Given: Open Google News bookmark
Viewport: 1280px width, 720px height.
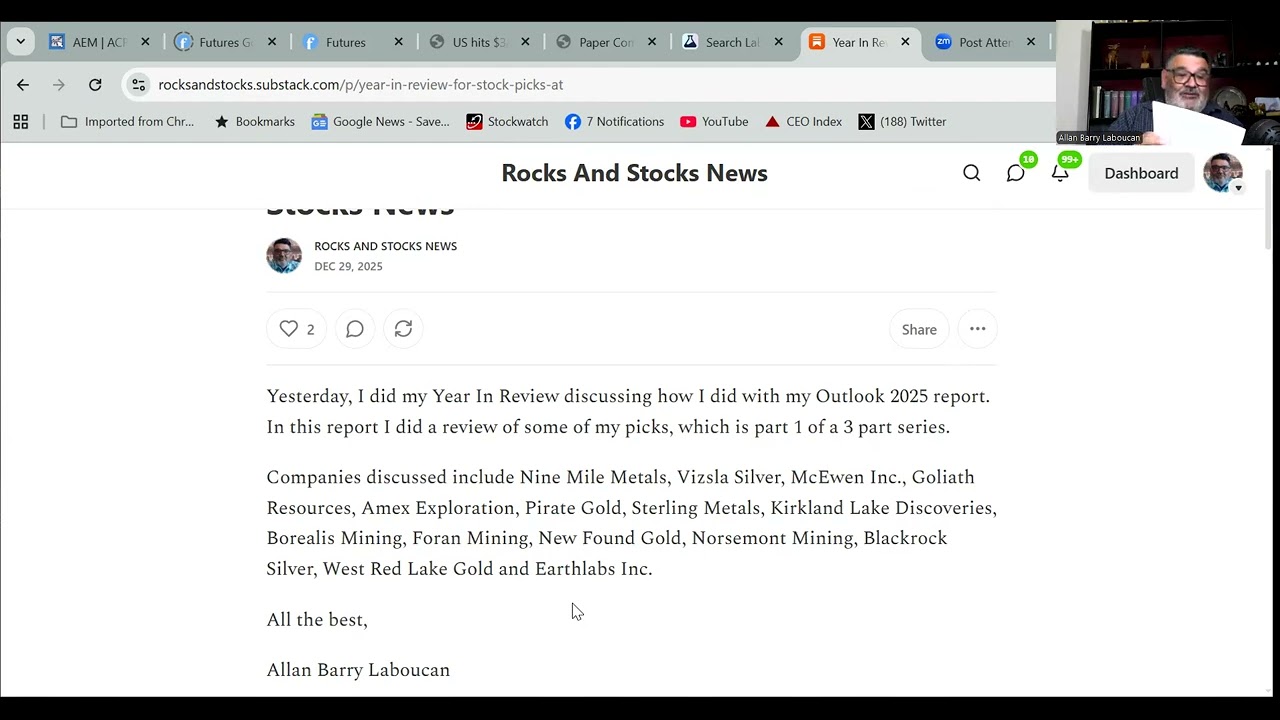Looking at the screenshot, I should click(381, 122).
